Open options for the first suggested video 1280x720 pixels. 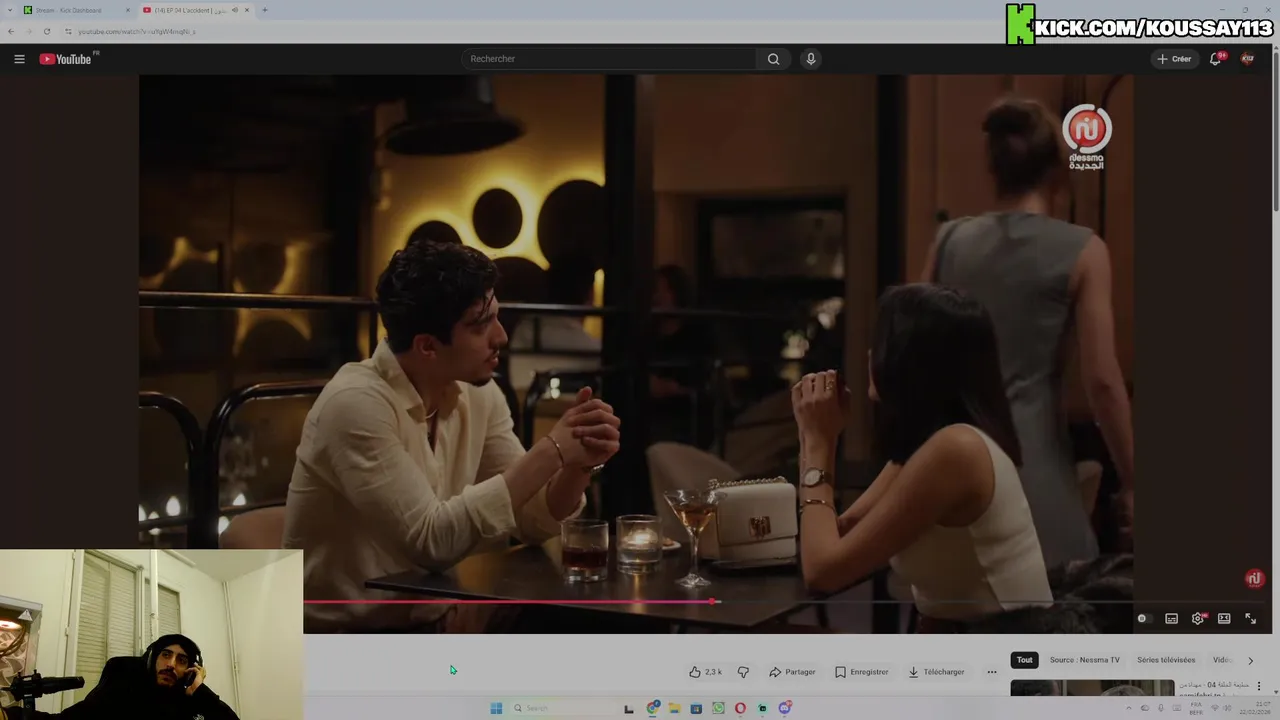click(1259, 687)
